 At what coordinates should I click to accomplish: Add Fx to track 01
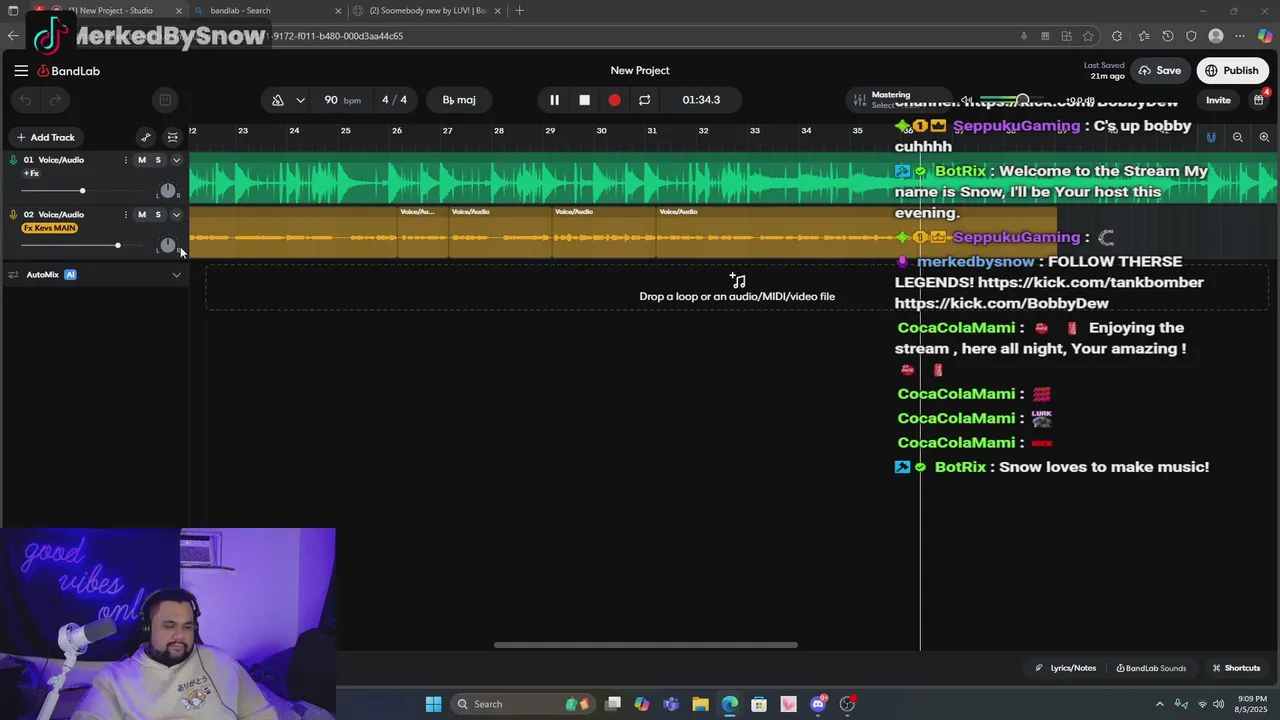pos(31,174)
